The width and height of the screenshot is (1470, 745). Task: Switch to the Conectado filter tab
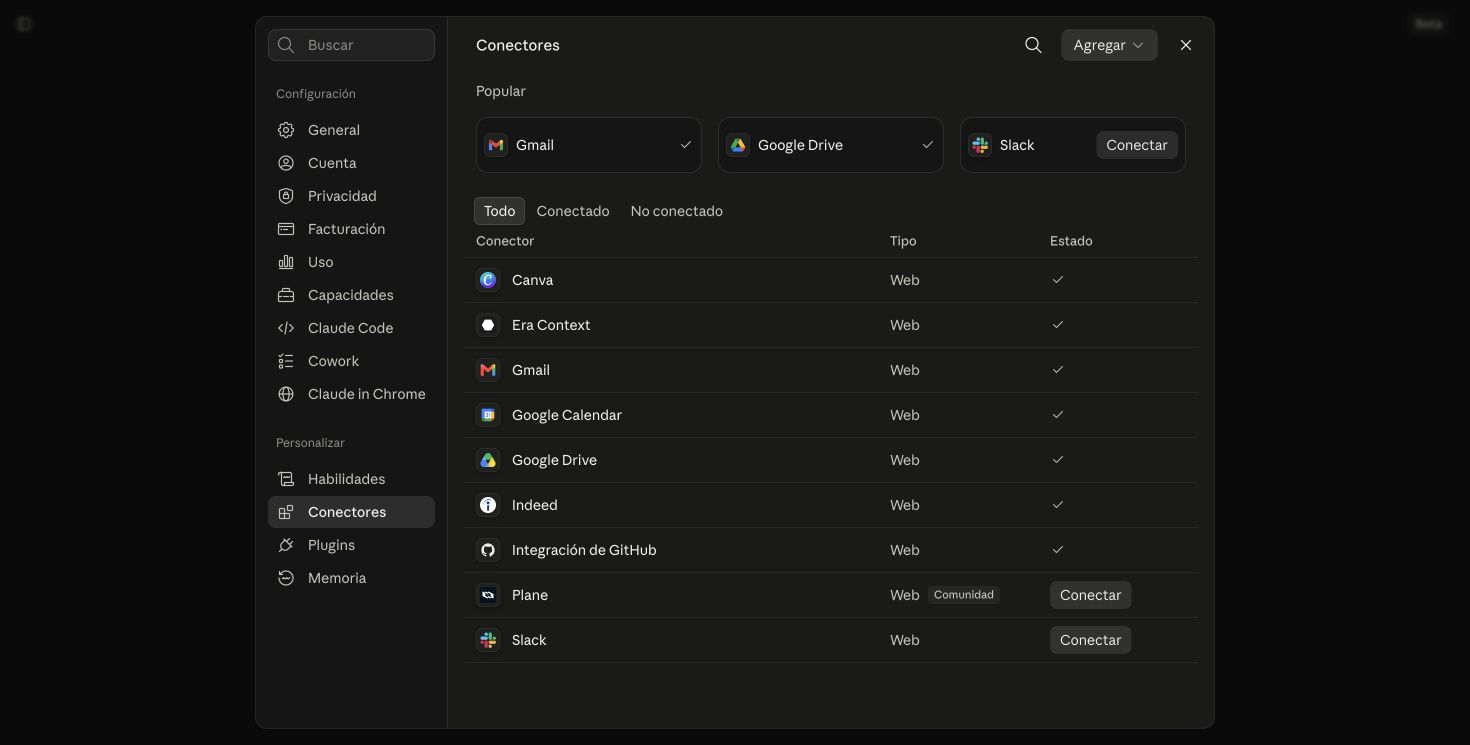tap(573, 211)
